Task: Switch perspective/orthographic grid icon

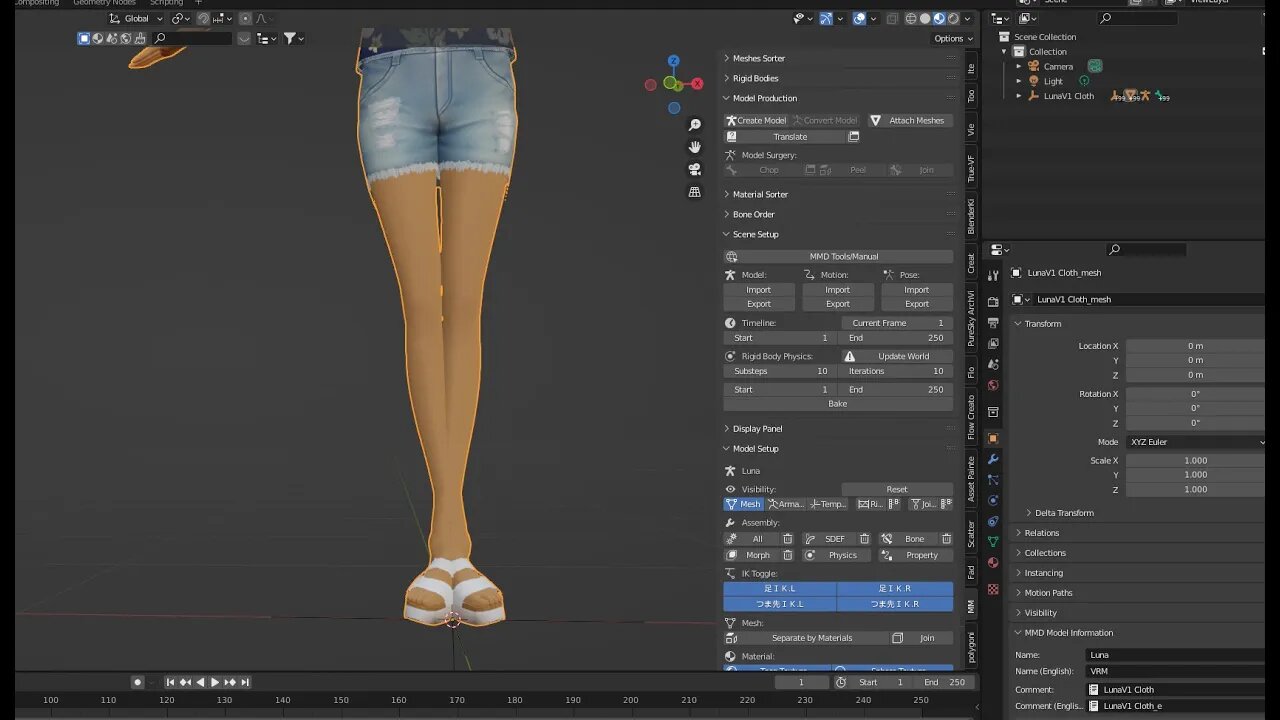Action: tap(695, 192)
